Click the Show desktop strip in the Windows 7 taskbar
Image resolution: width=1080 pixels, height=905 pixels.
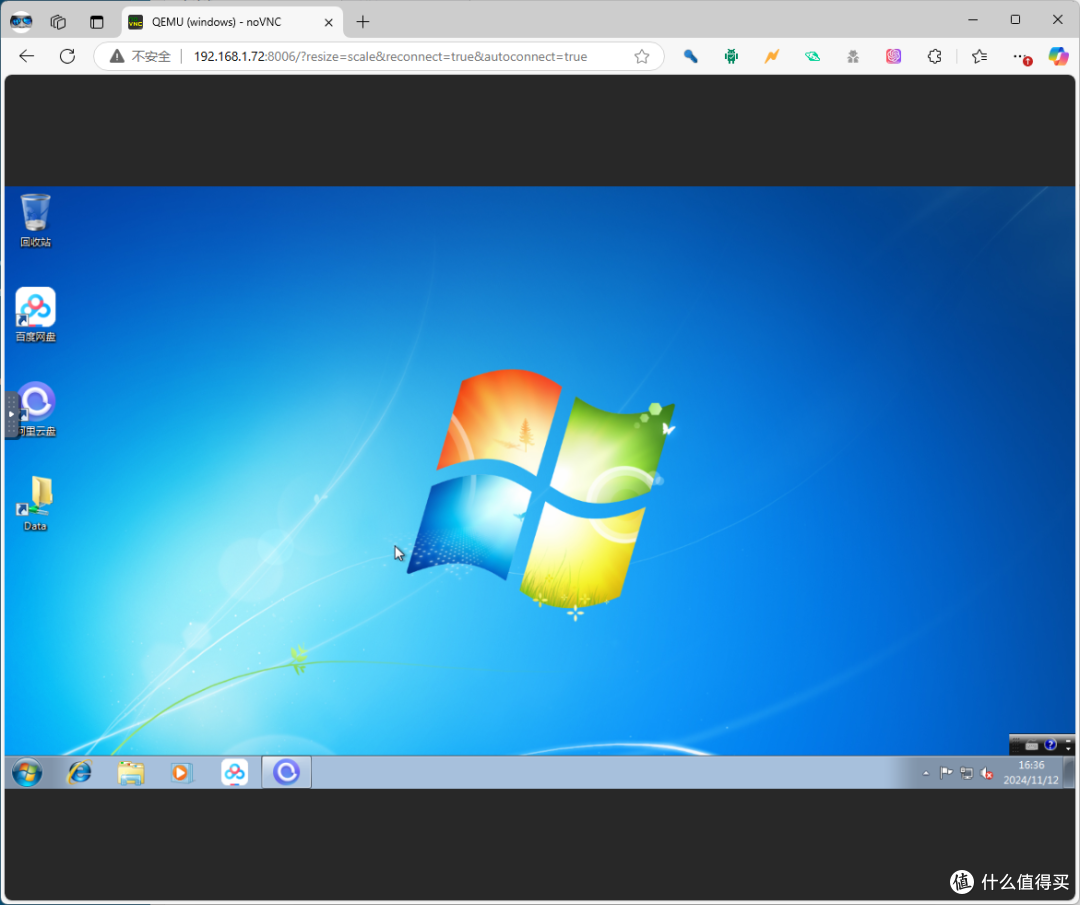[x=1068, y=773]
